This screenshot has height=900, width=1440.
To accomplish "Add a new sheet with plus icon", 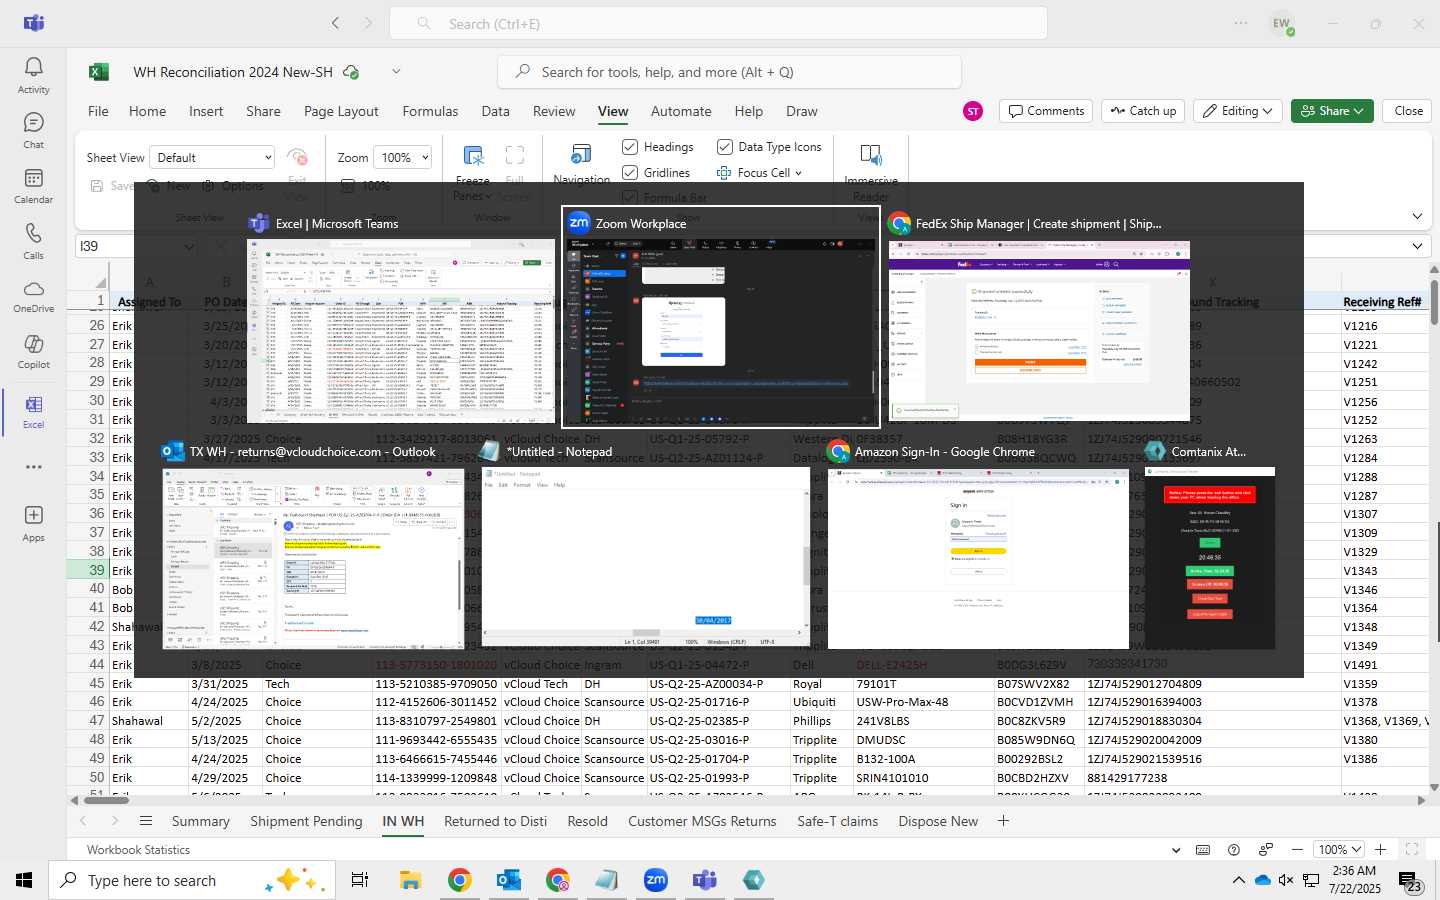I will (x=1003, y=821).
